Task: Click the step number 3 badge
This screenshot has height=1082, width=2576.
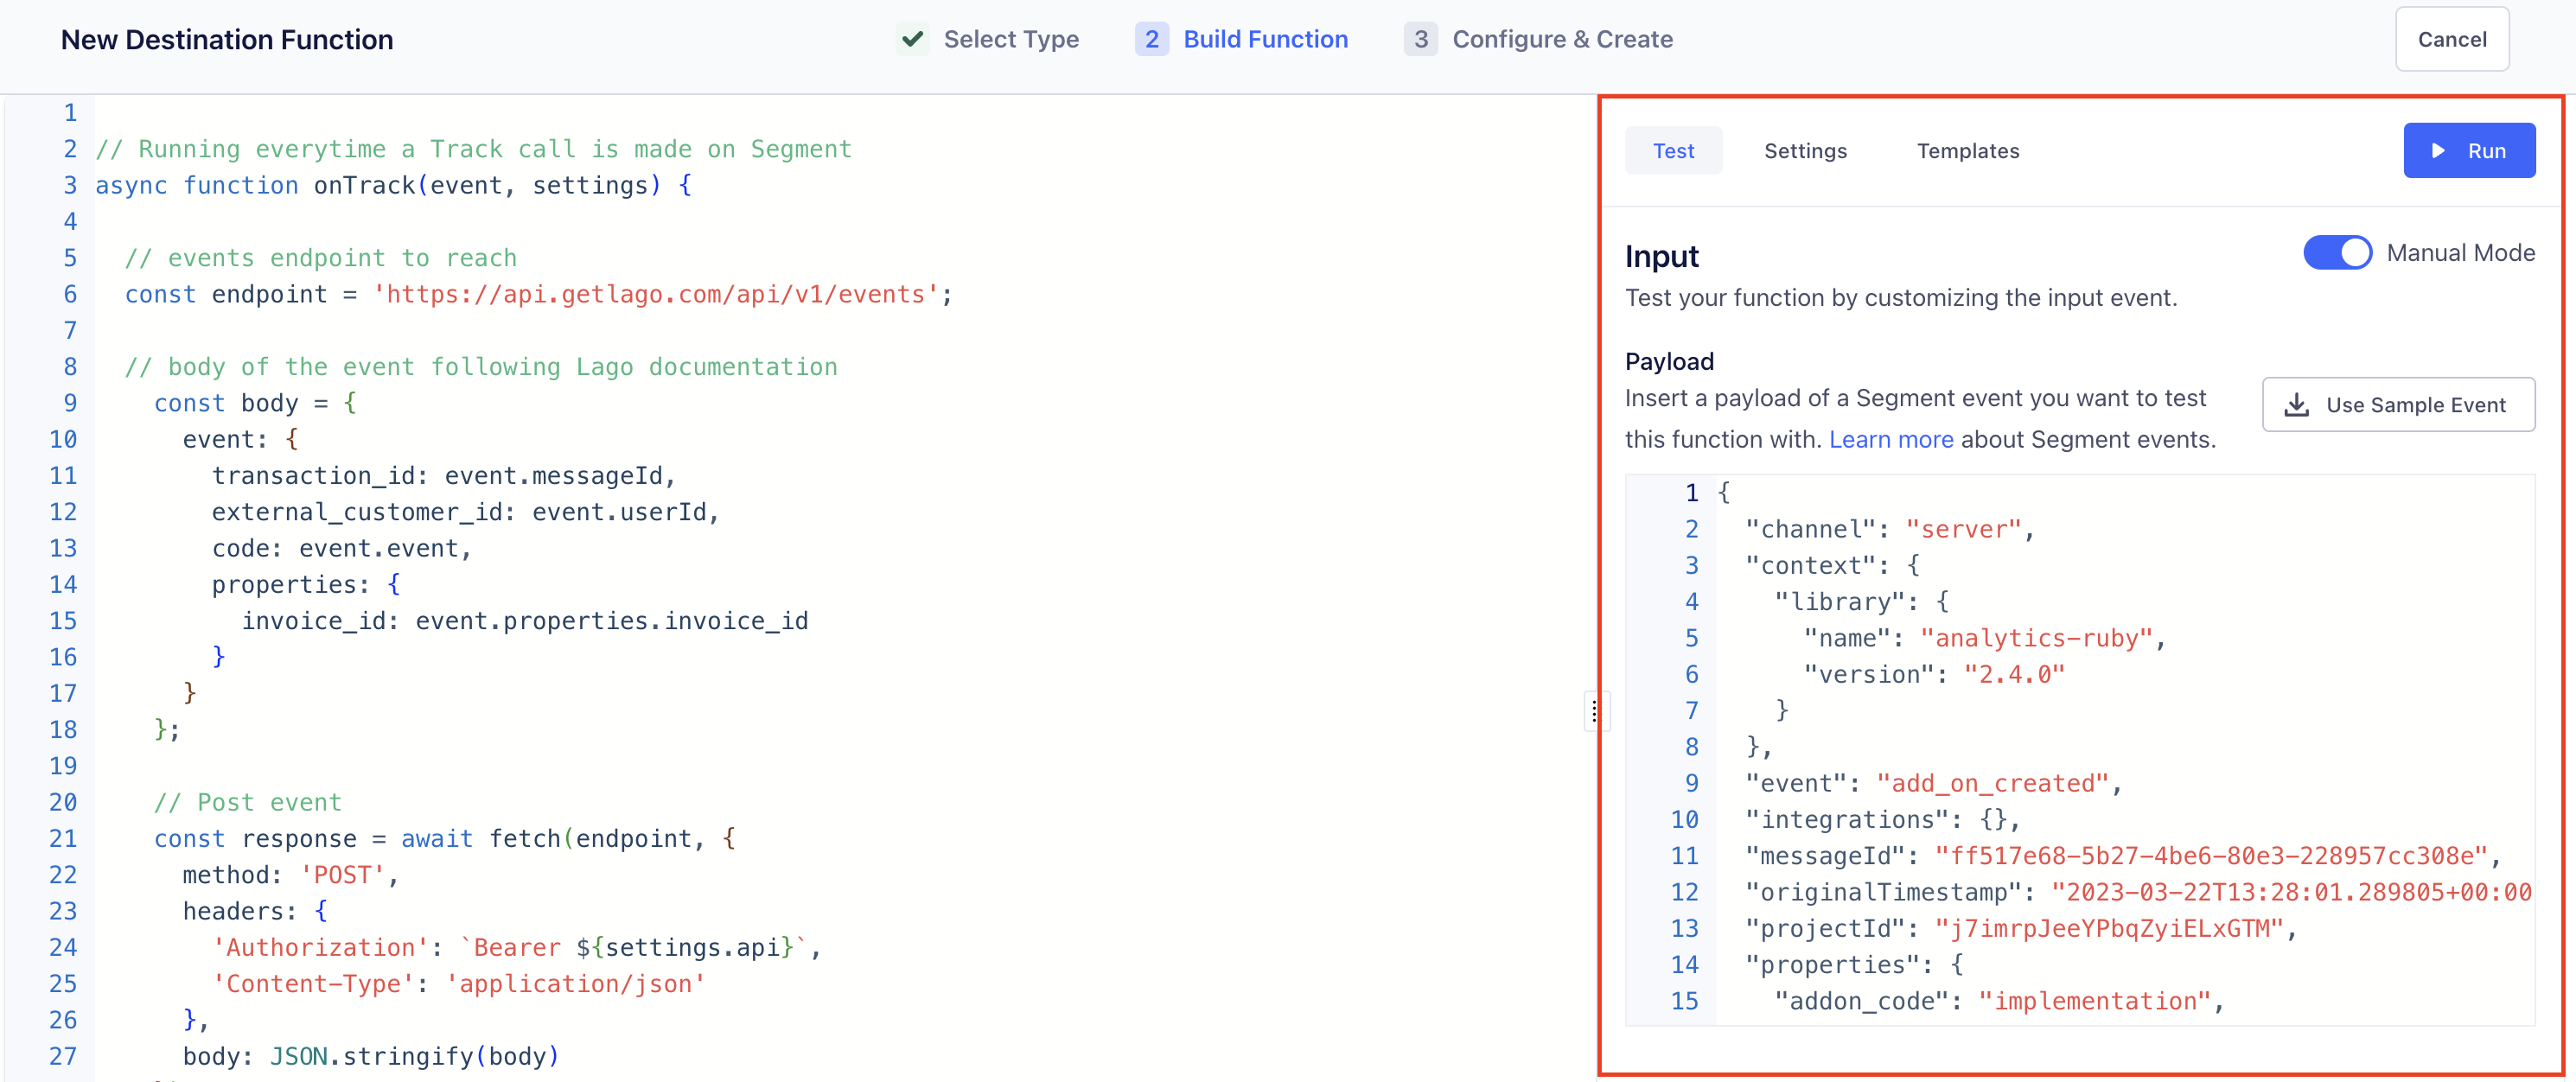Action: (x=1420, y=39)
